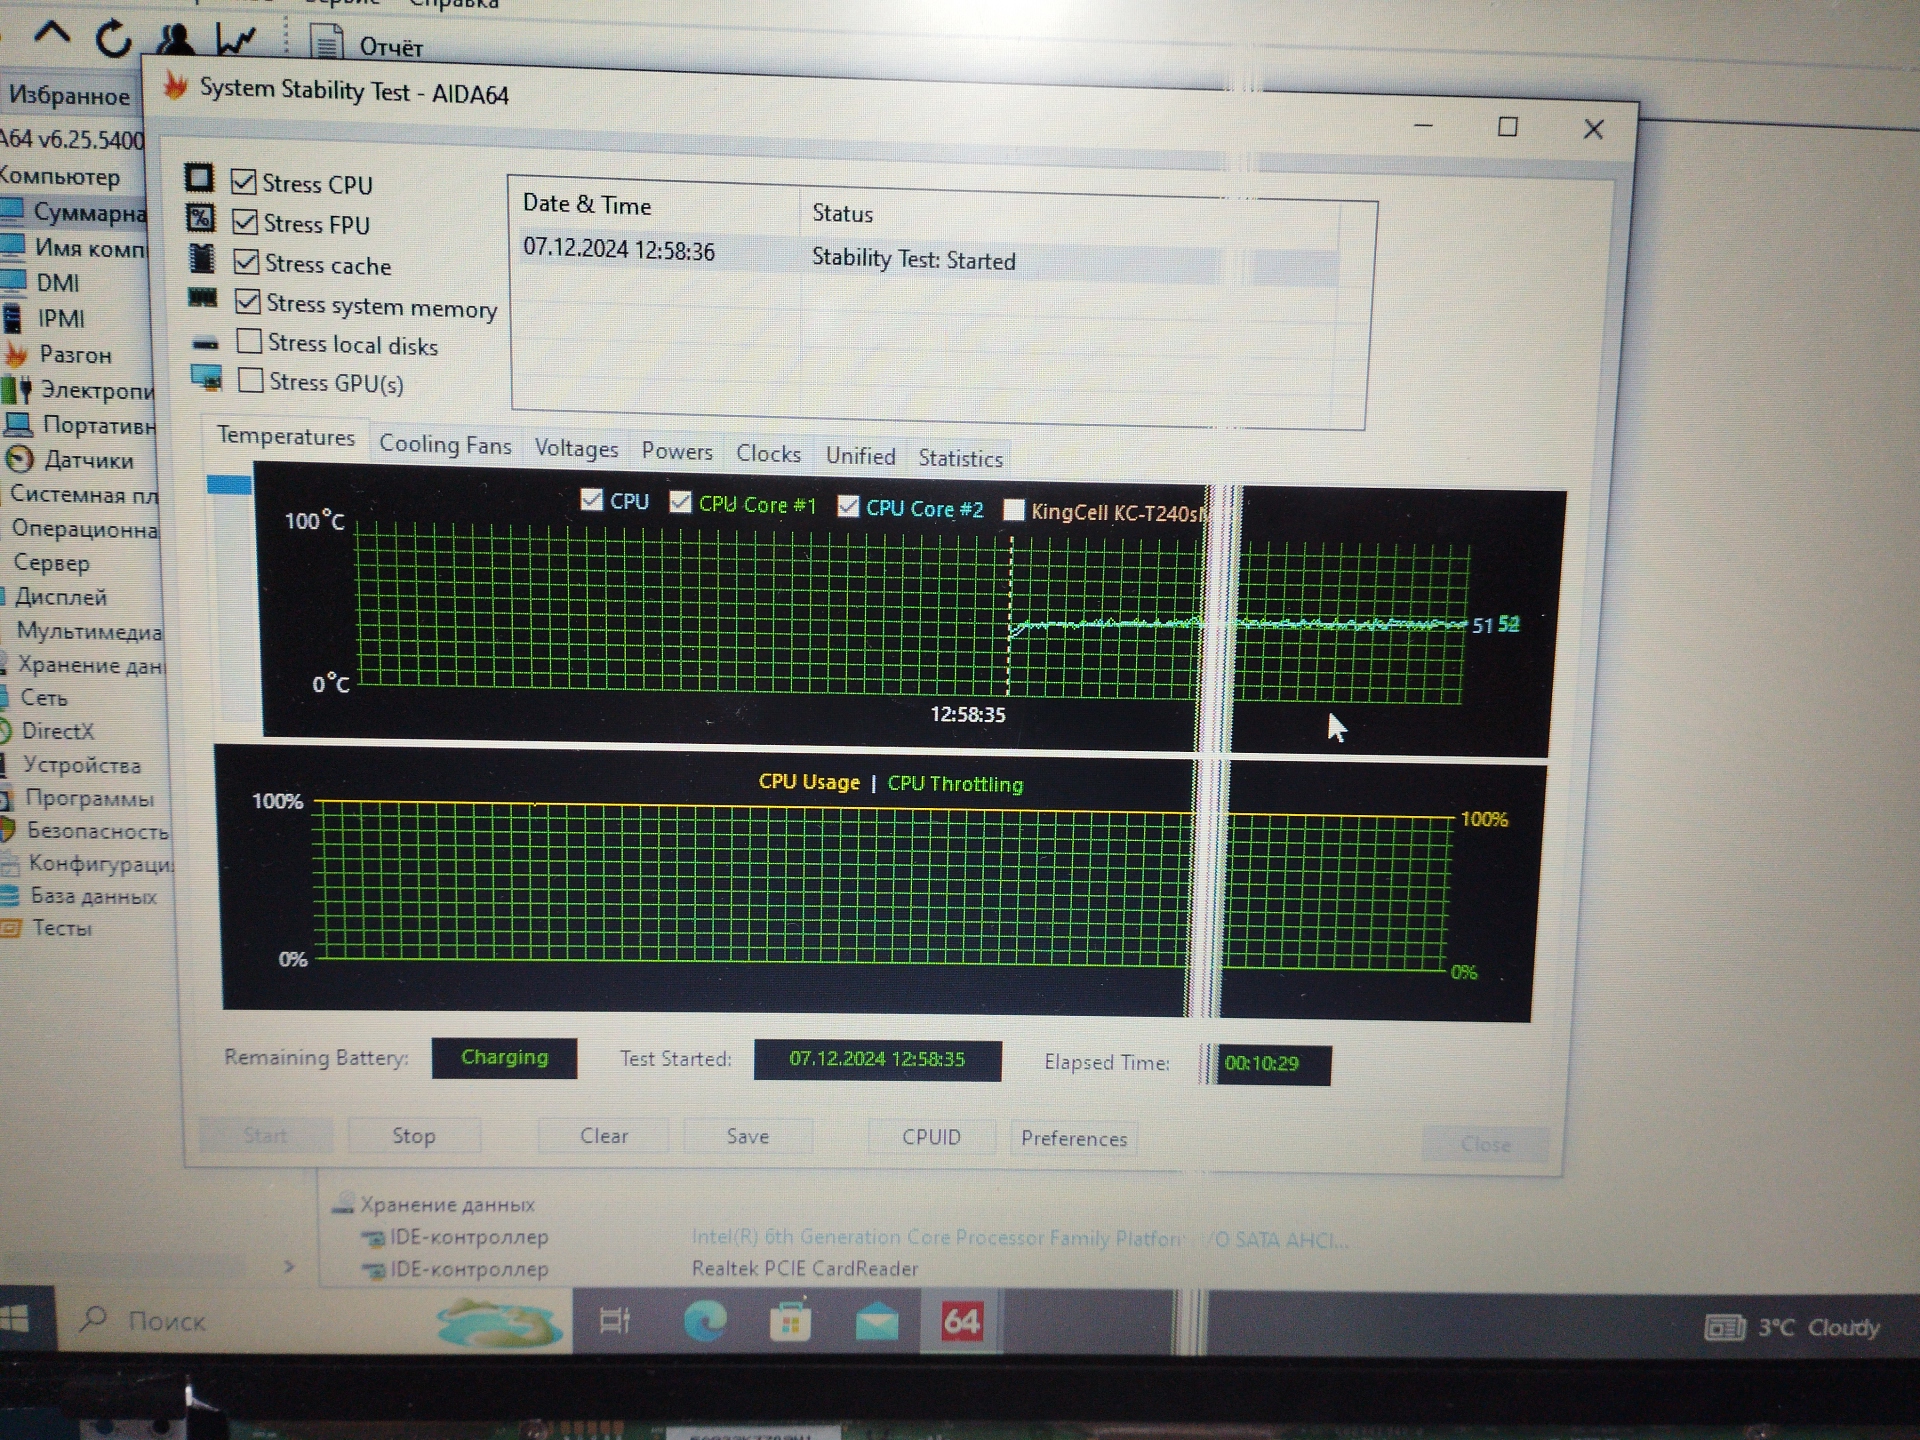Enable KingCell KC-T240 graph checkbox
Screen dimensions: 1920x1440
pos(1014,510)
